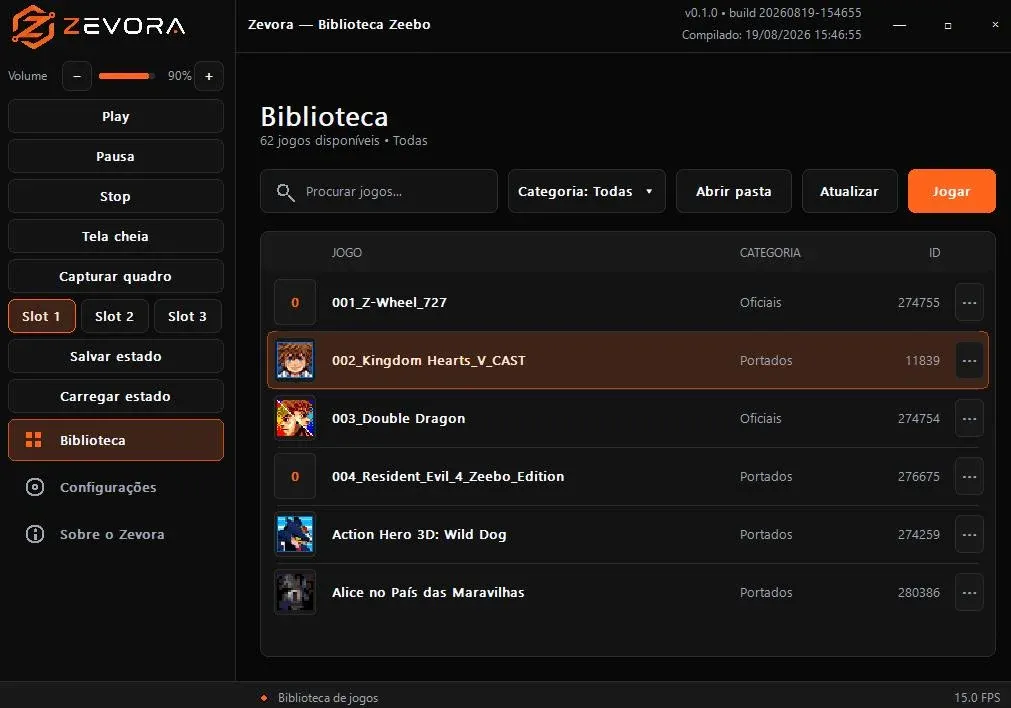Viewport: 1011px width, 708px height.
Task: Click the 001_Z-Wheel_727 placeholder thumbnail
Action: pyautogui.click(x=295, y=302)
